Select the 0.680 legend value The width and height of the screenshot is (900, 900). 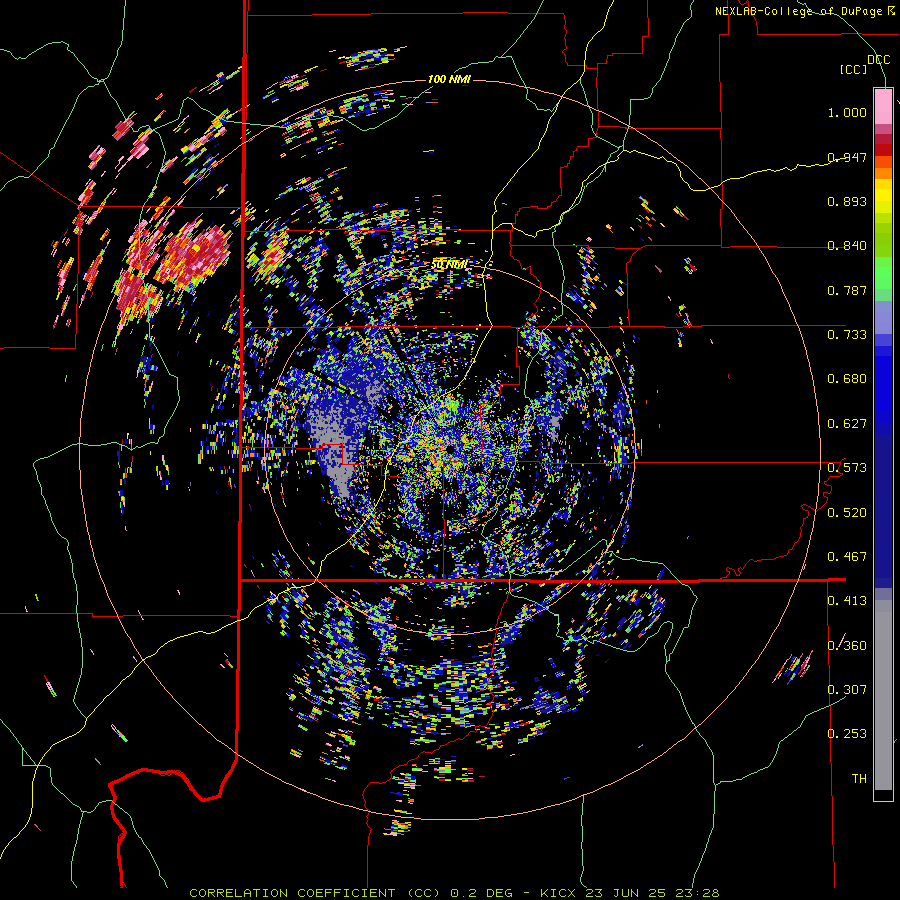point(847,379)
